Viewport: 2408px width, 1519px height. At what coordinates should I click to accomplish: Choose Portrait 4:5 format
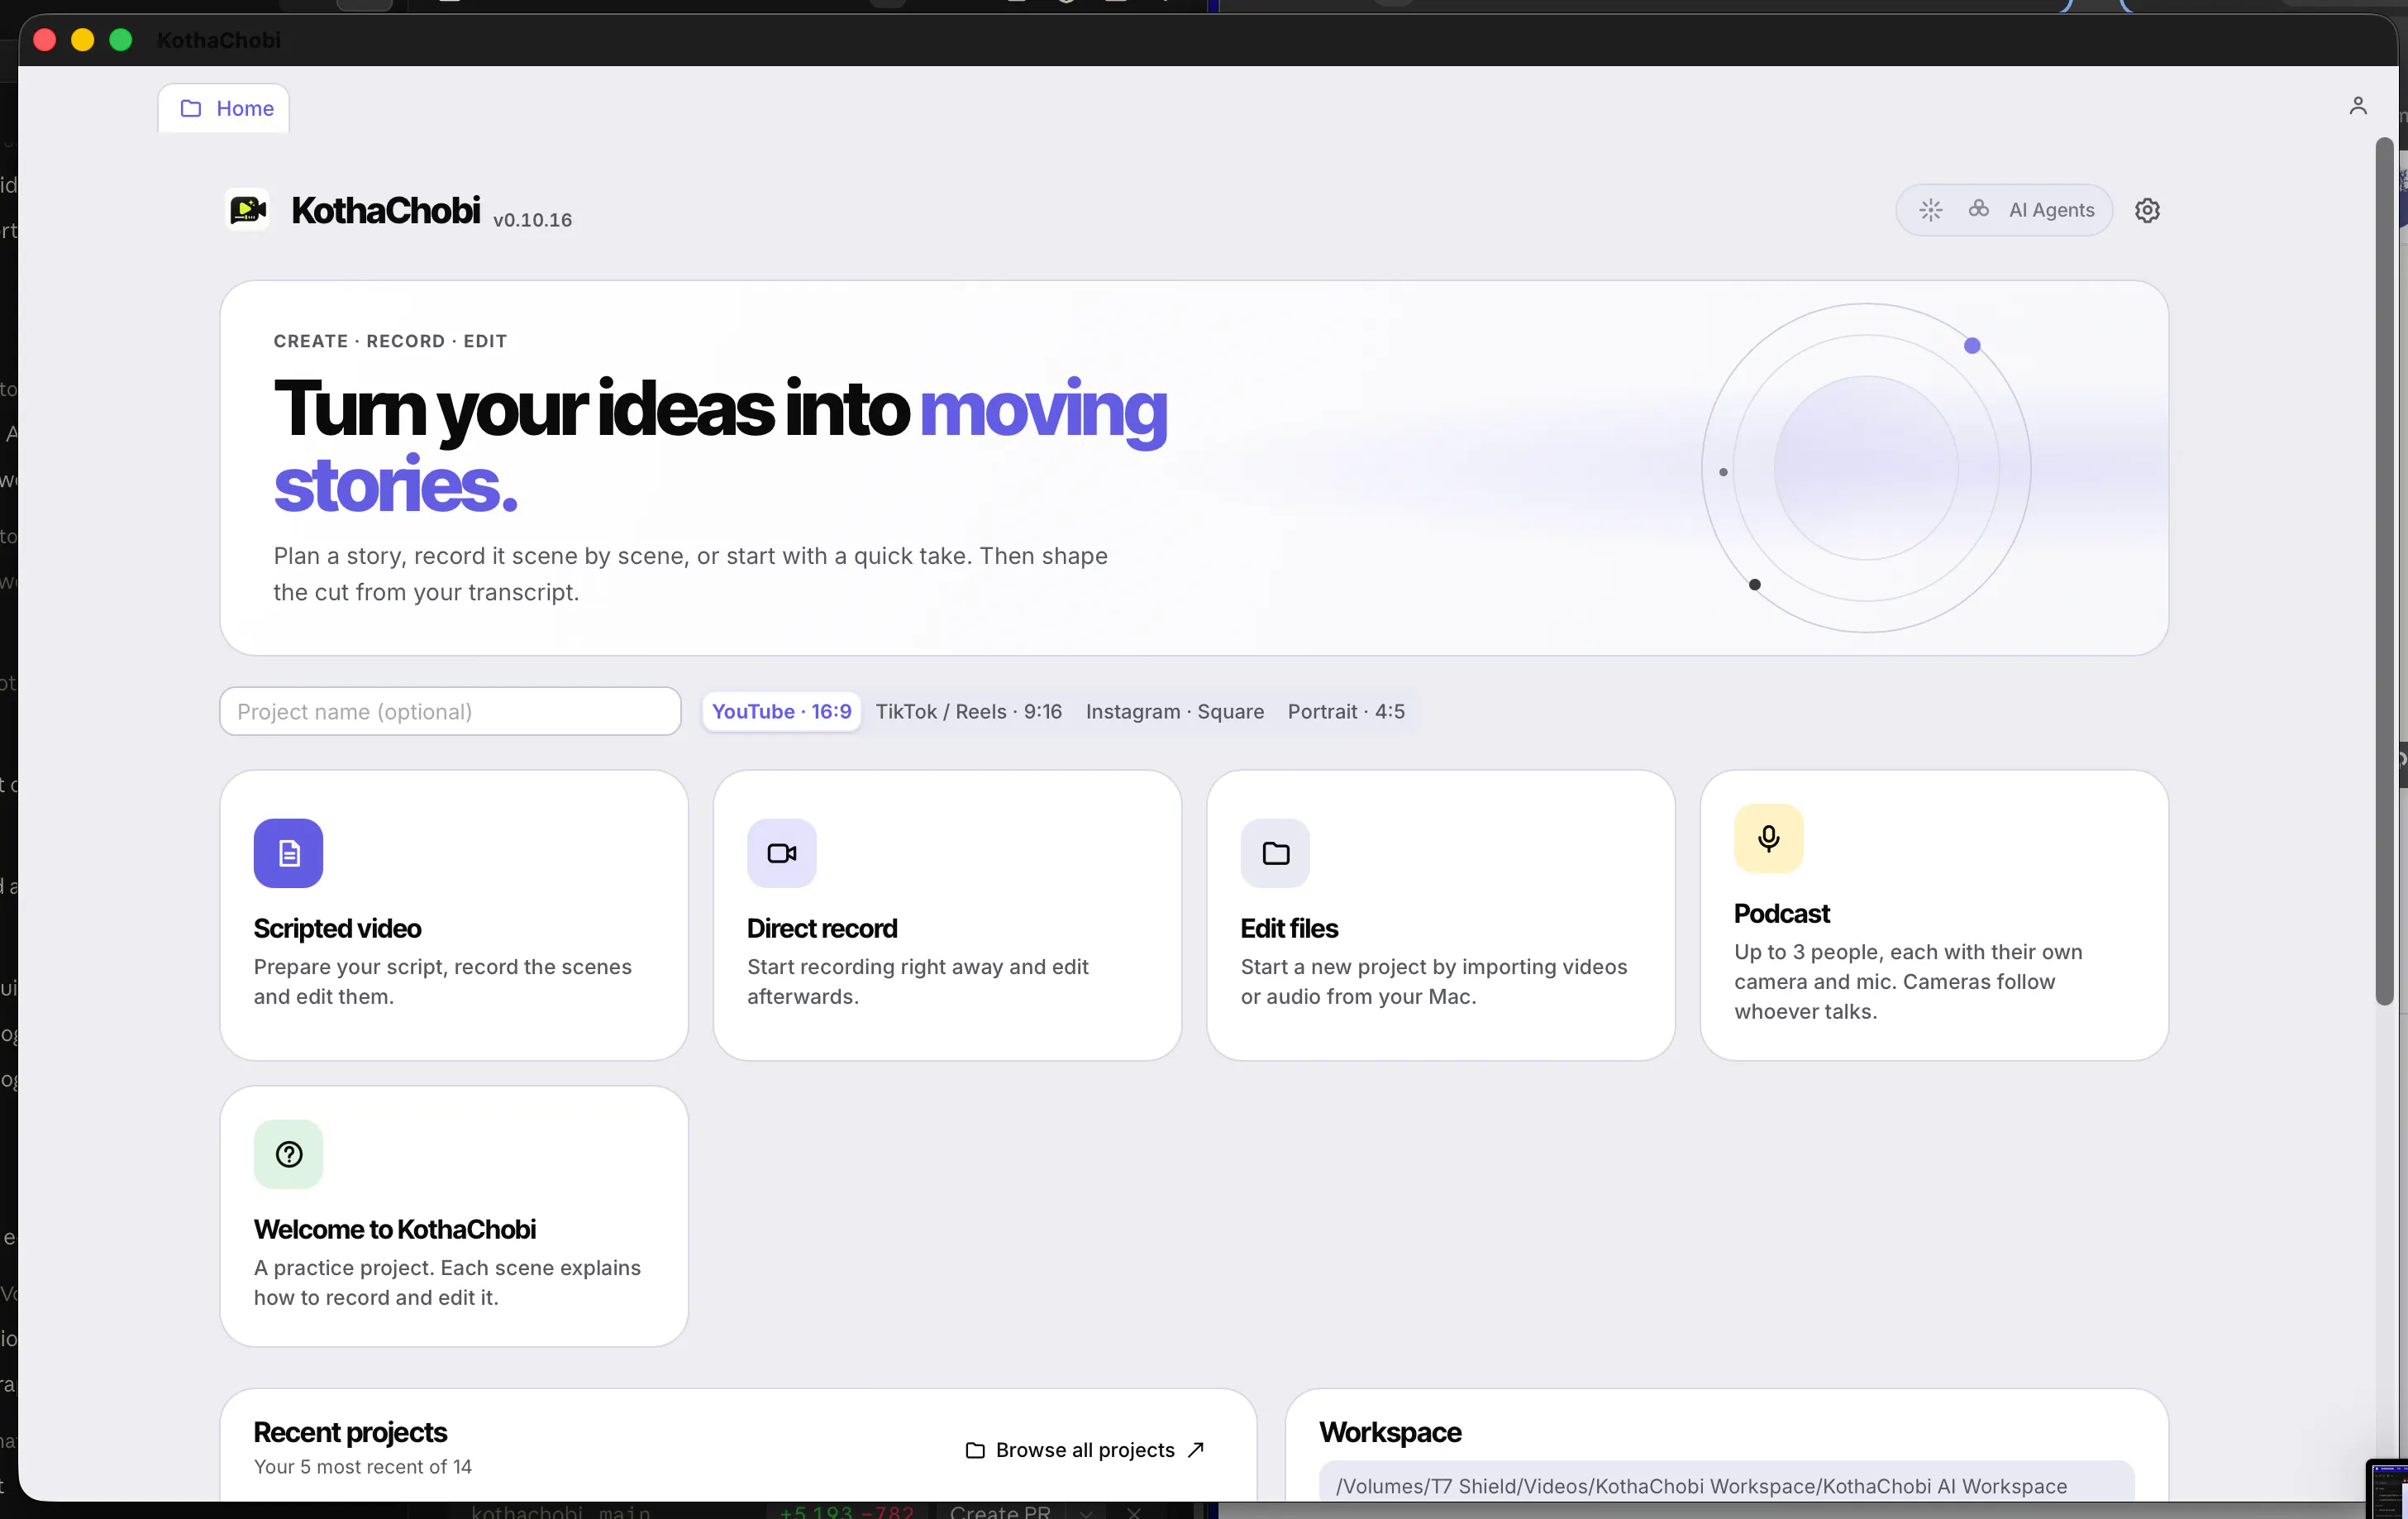(x=1345, y=711)
